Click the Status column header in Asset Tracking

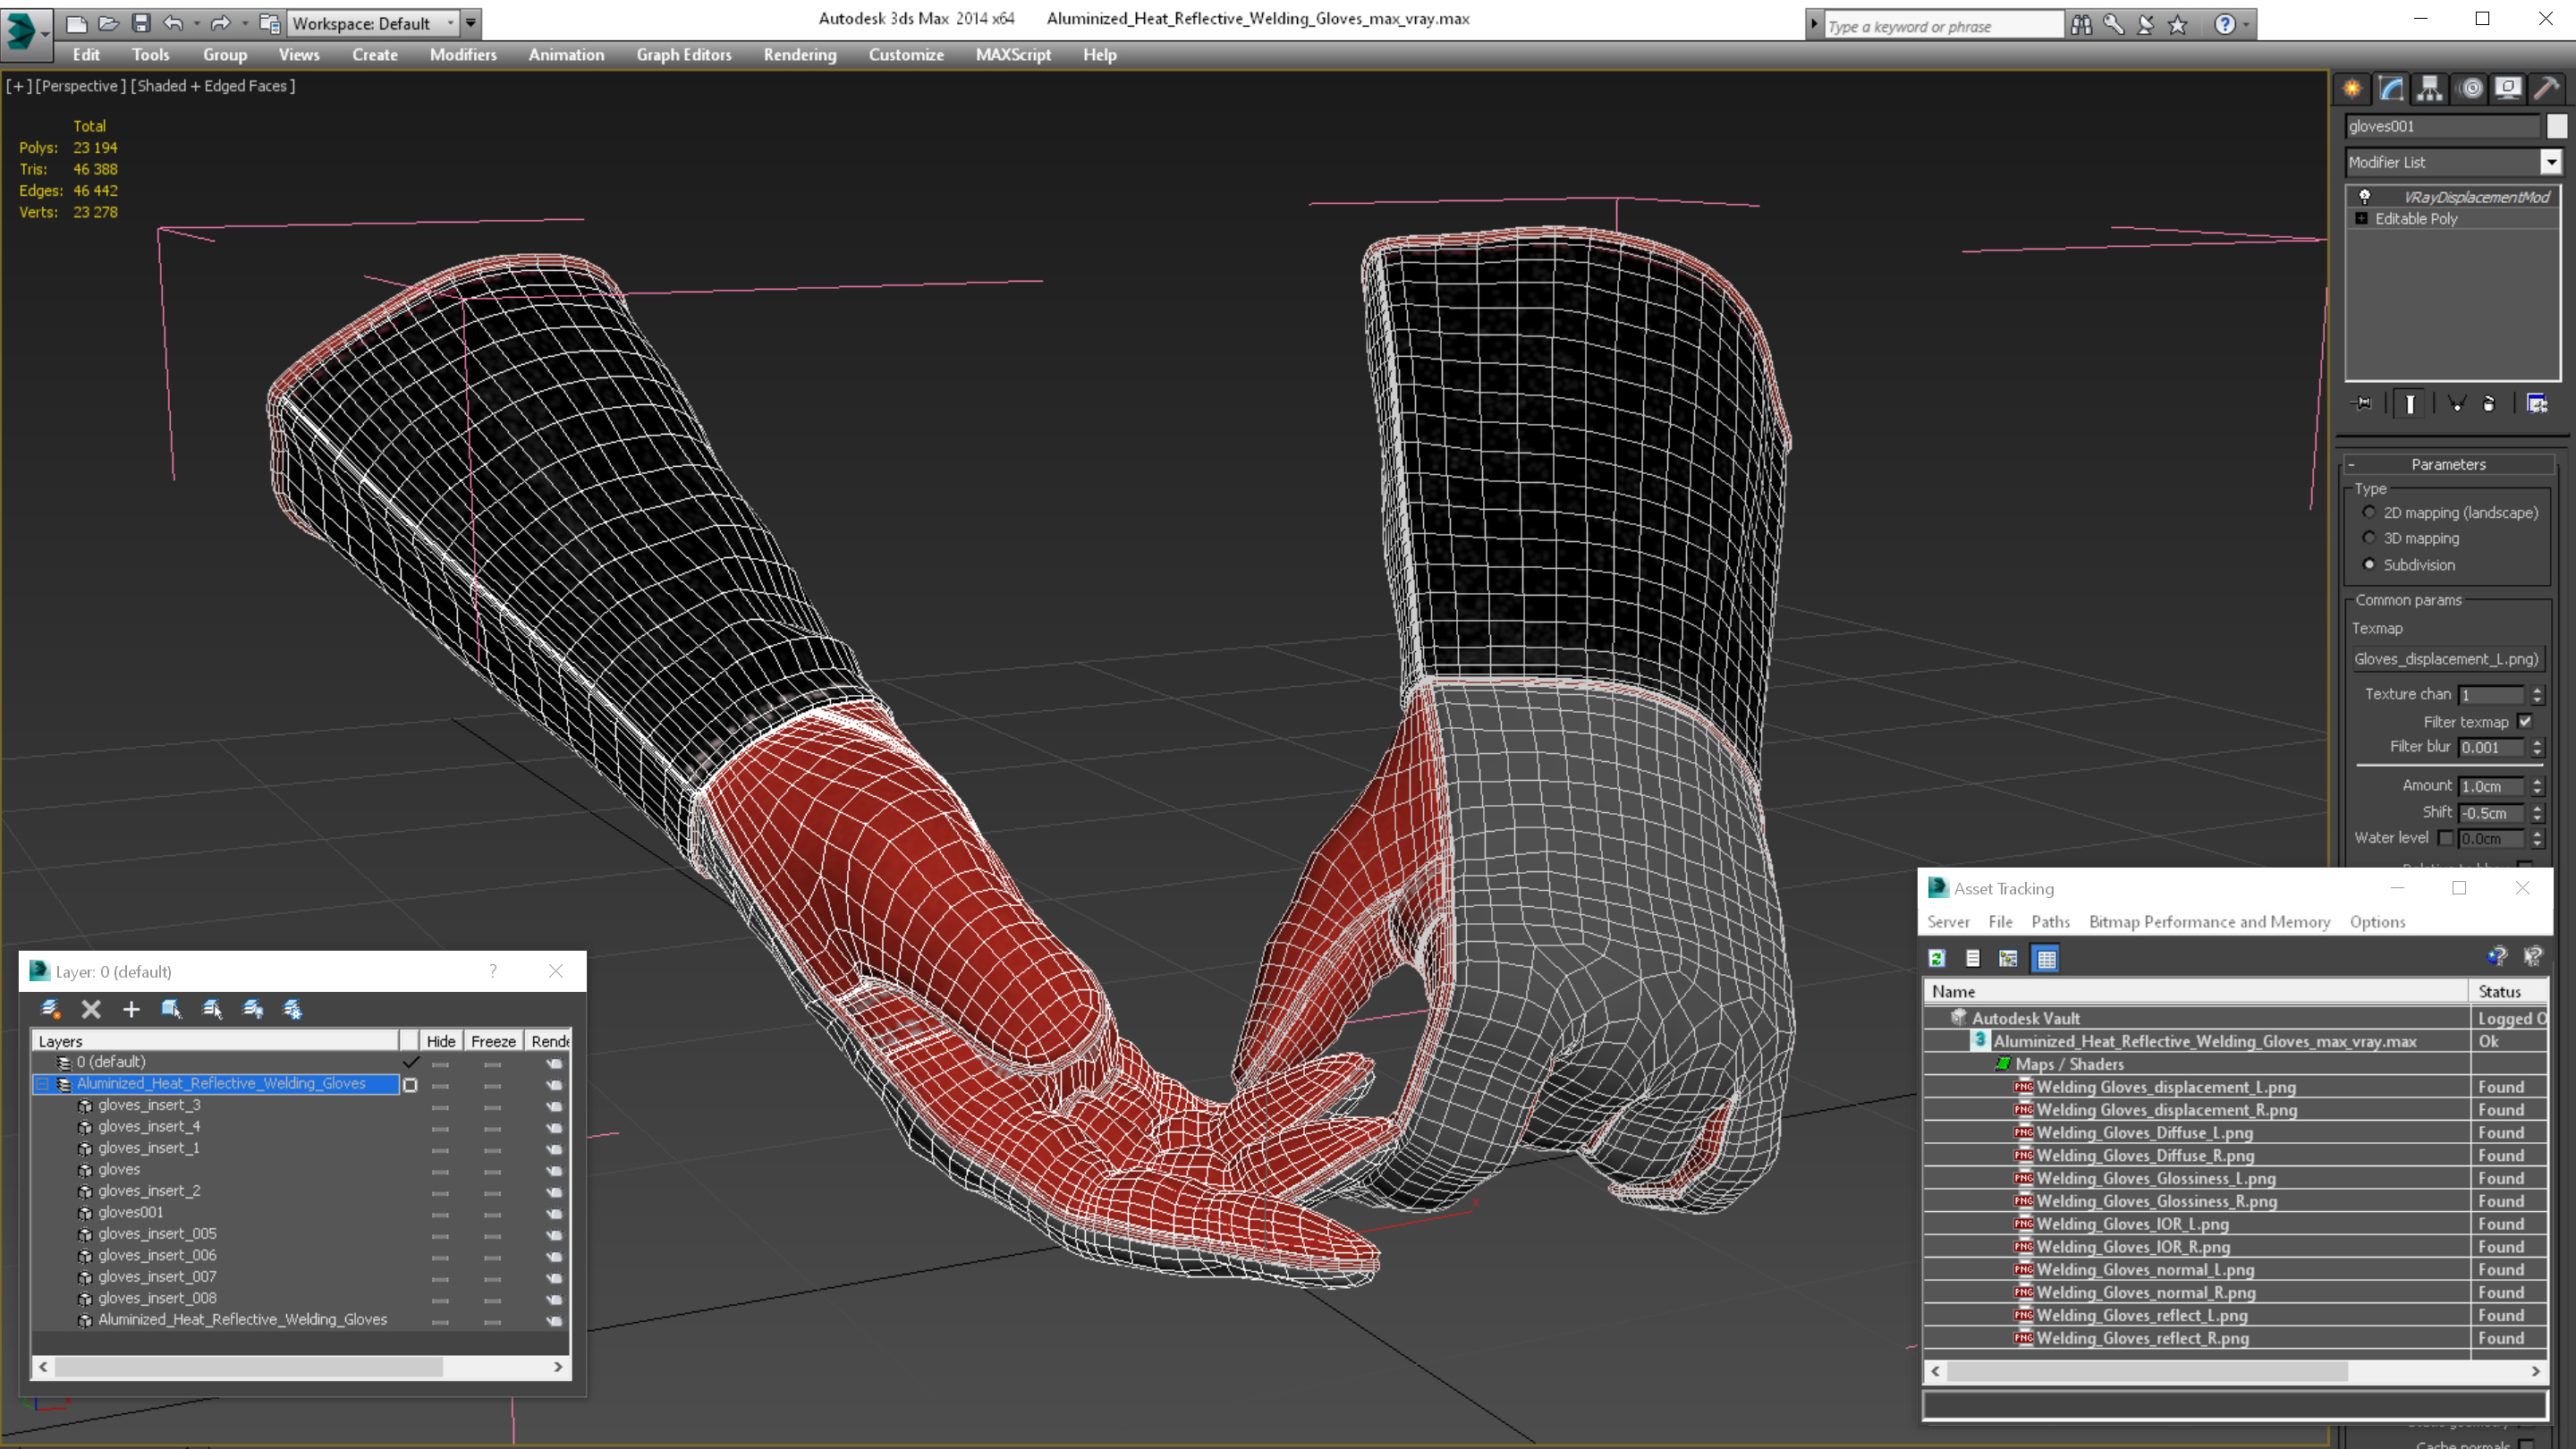pyautogui.click(x=2506, y=992)
